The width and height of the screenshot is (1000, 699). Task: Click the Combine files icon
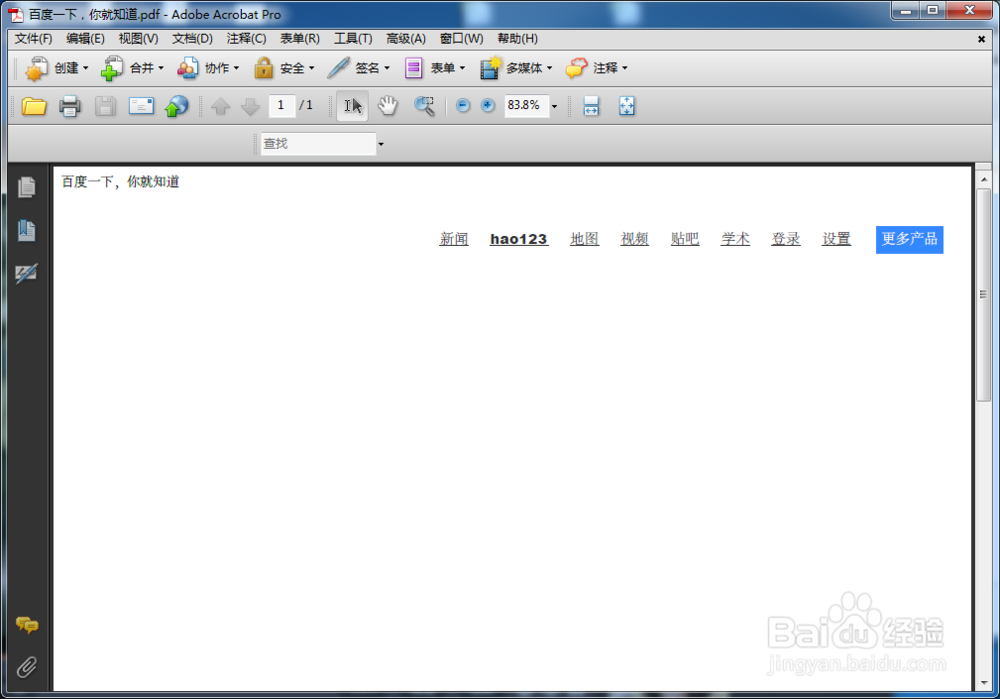[x=112, y=68]
